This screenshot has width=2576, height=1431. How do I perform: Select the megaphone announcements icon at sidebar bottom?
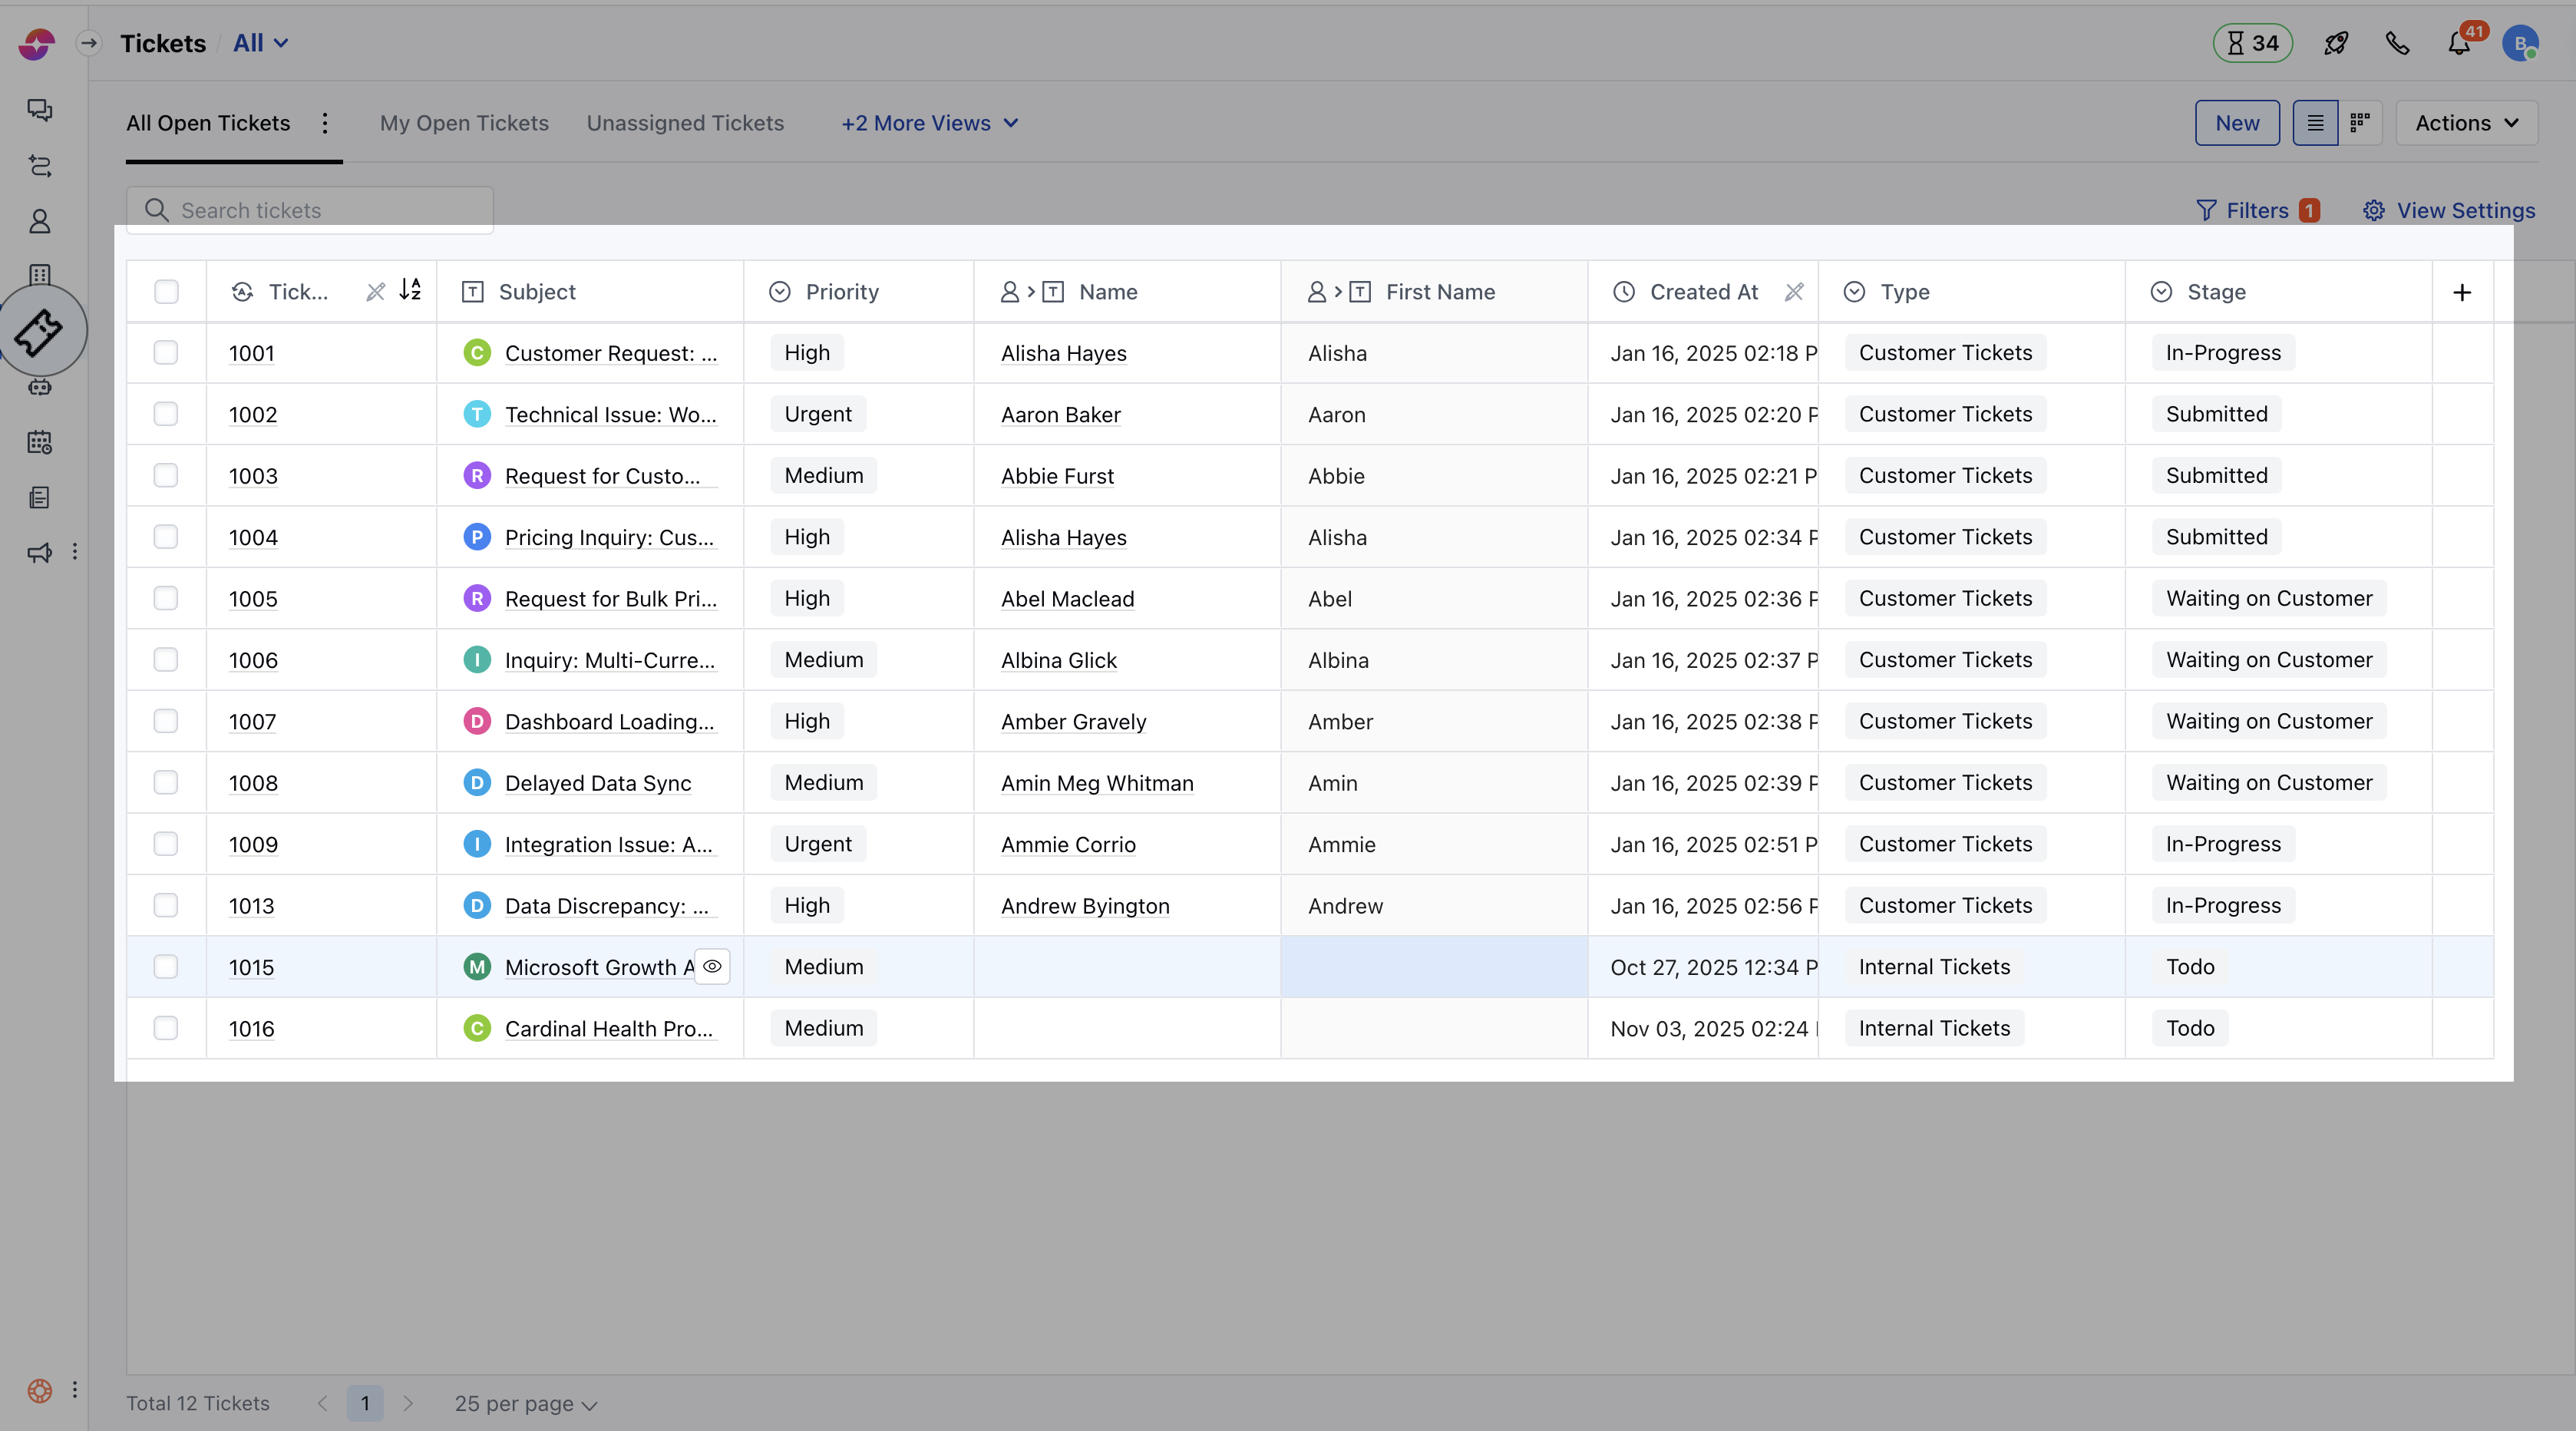pos(38,552)
